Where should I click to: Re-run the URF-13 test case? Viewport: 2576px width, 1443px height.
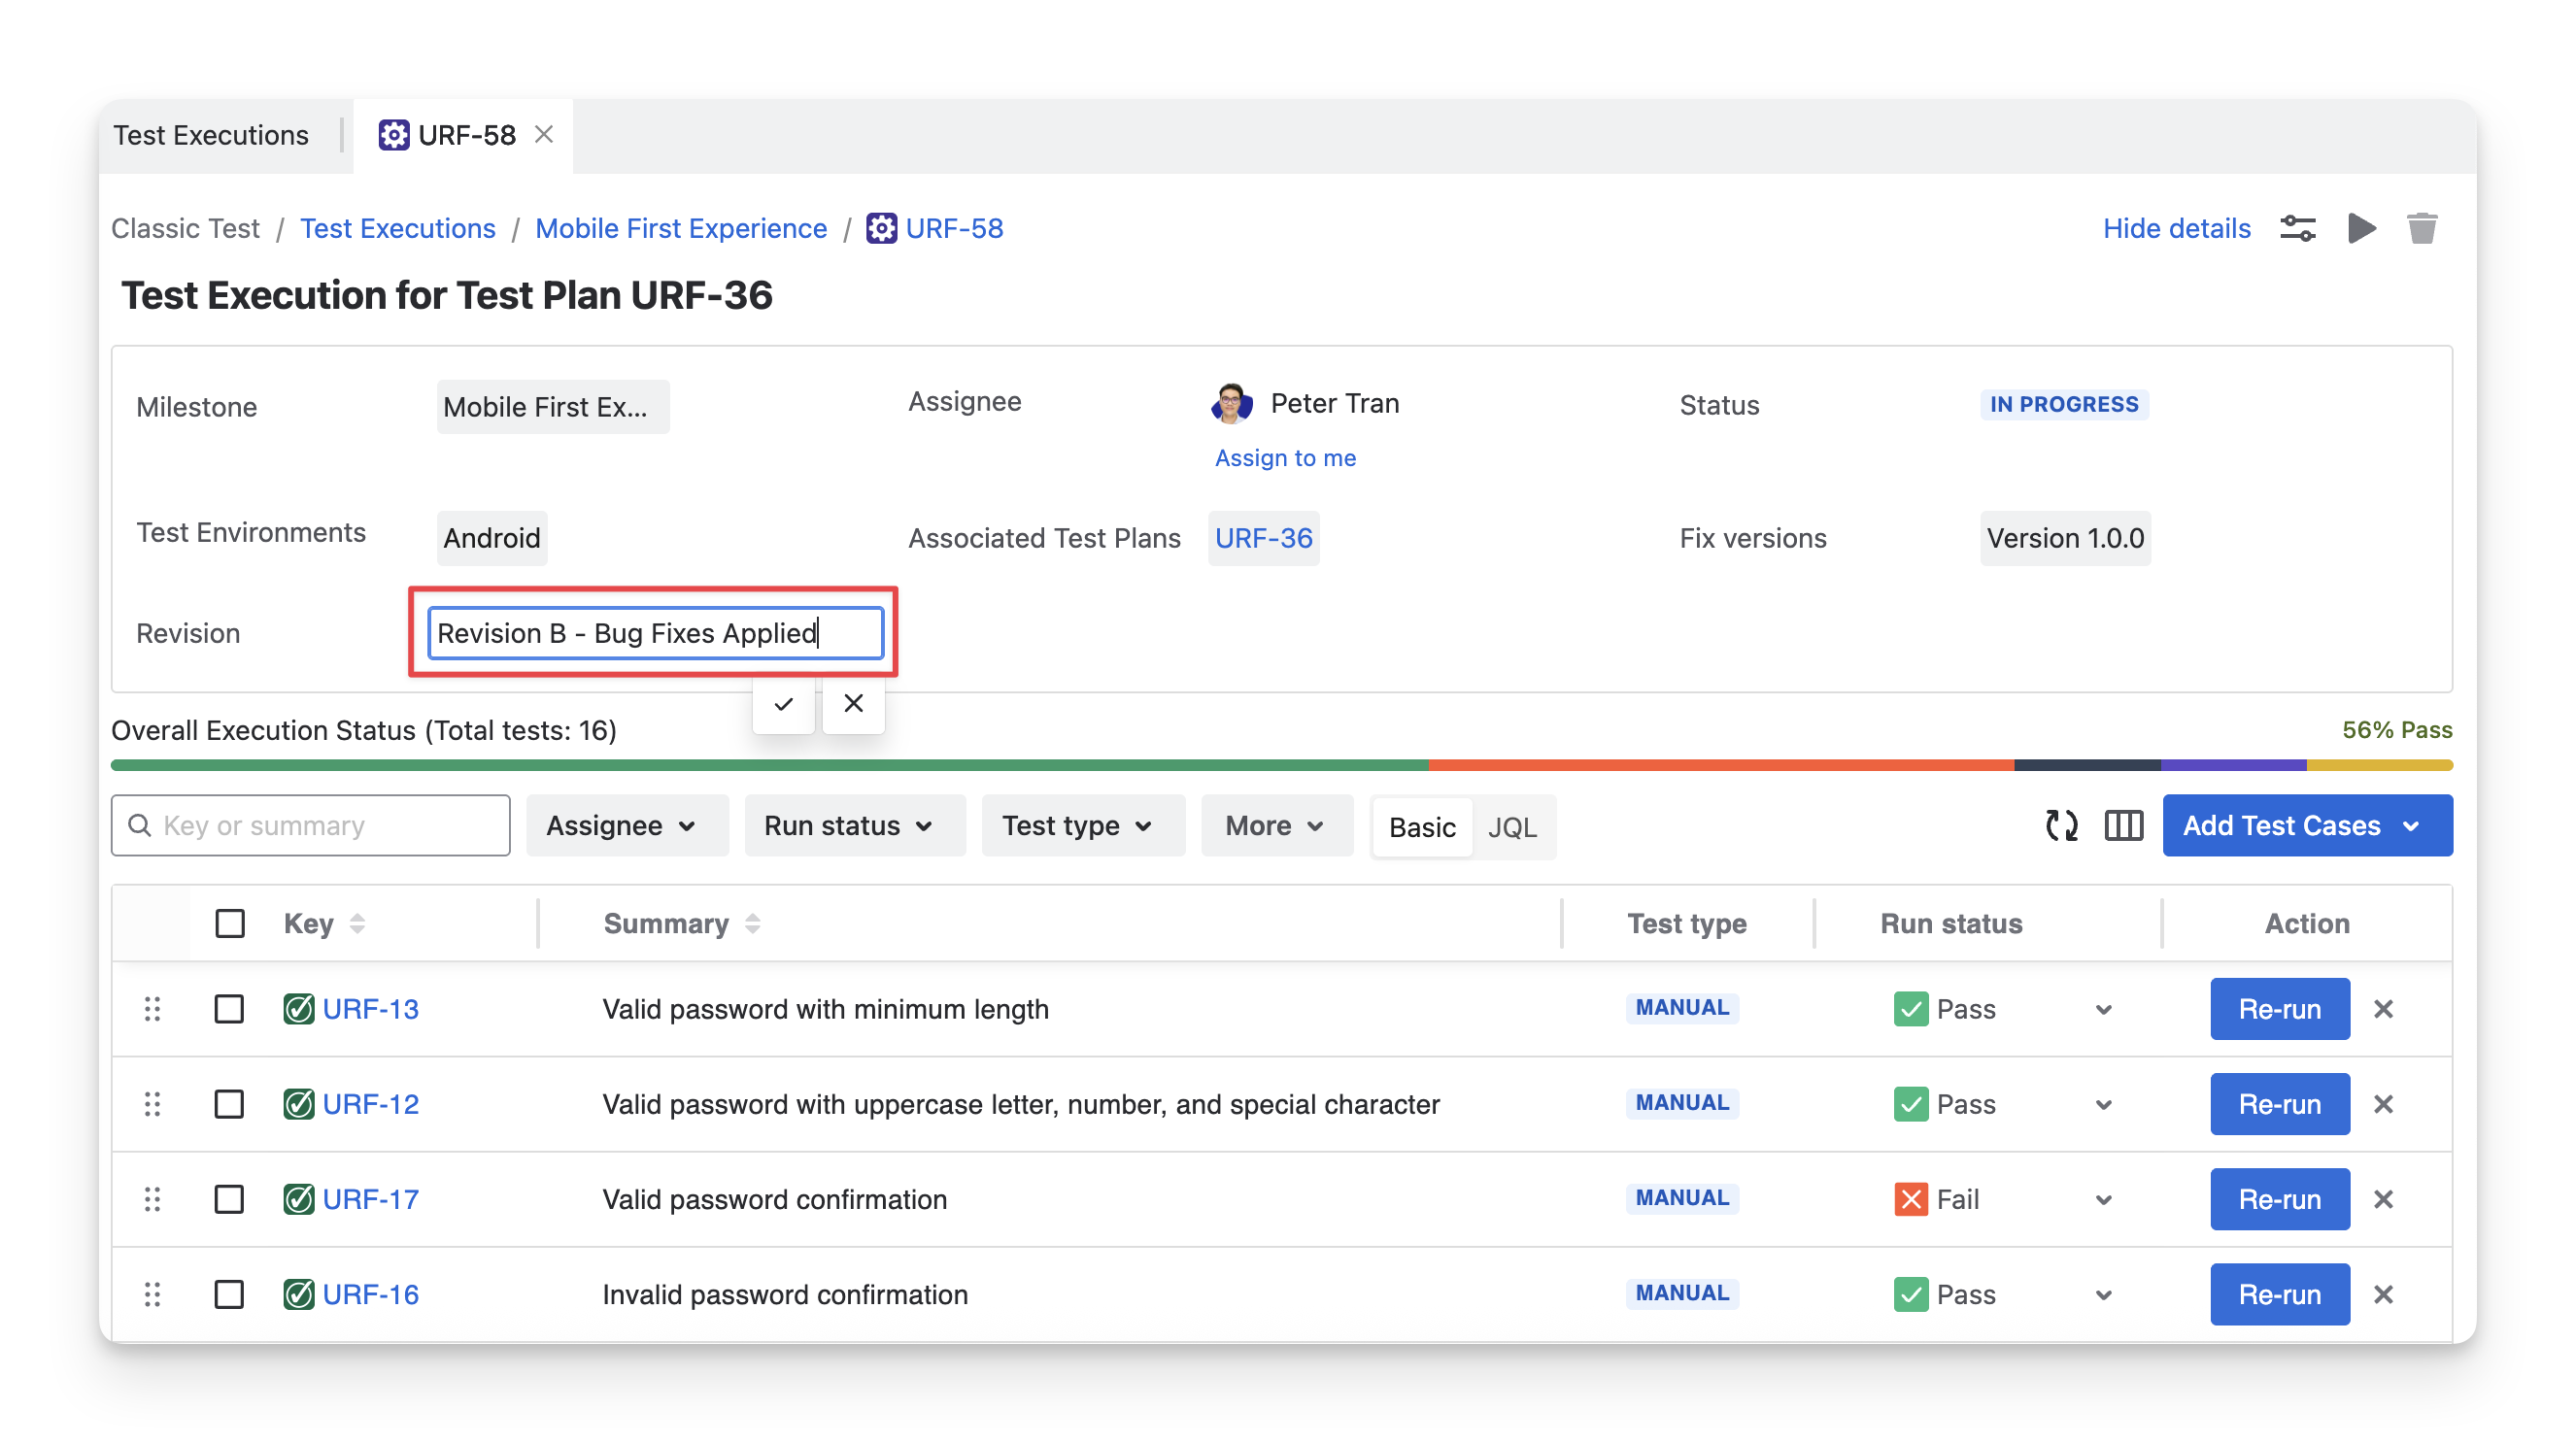tap(2279, 1009)
